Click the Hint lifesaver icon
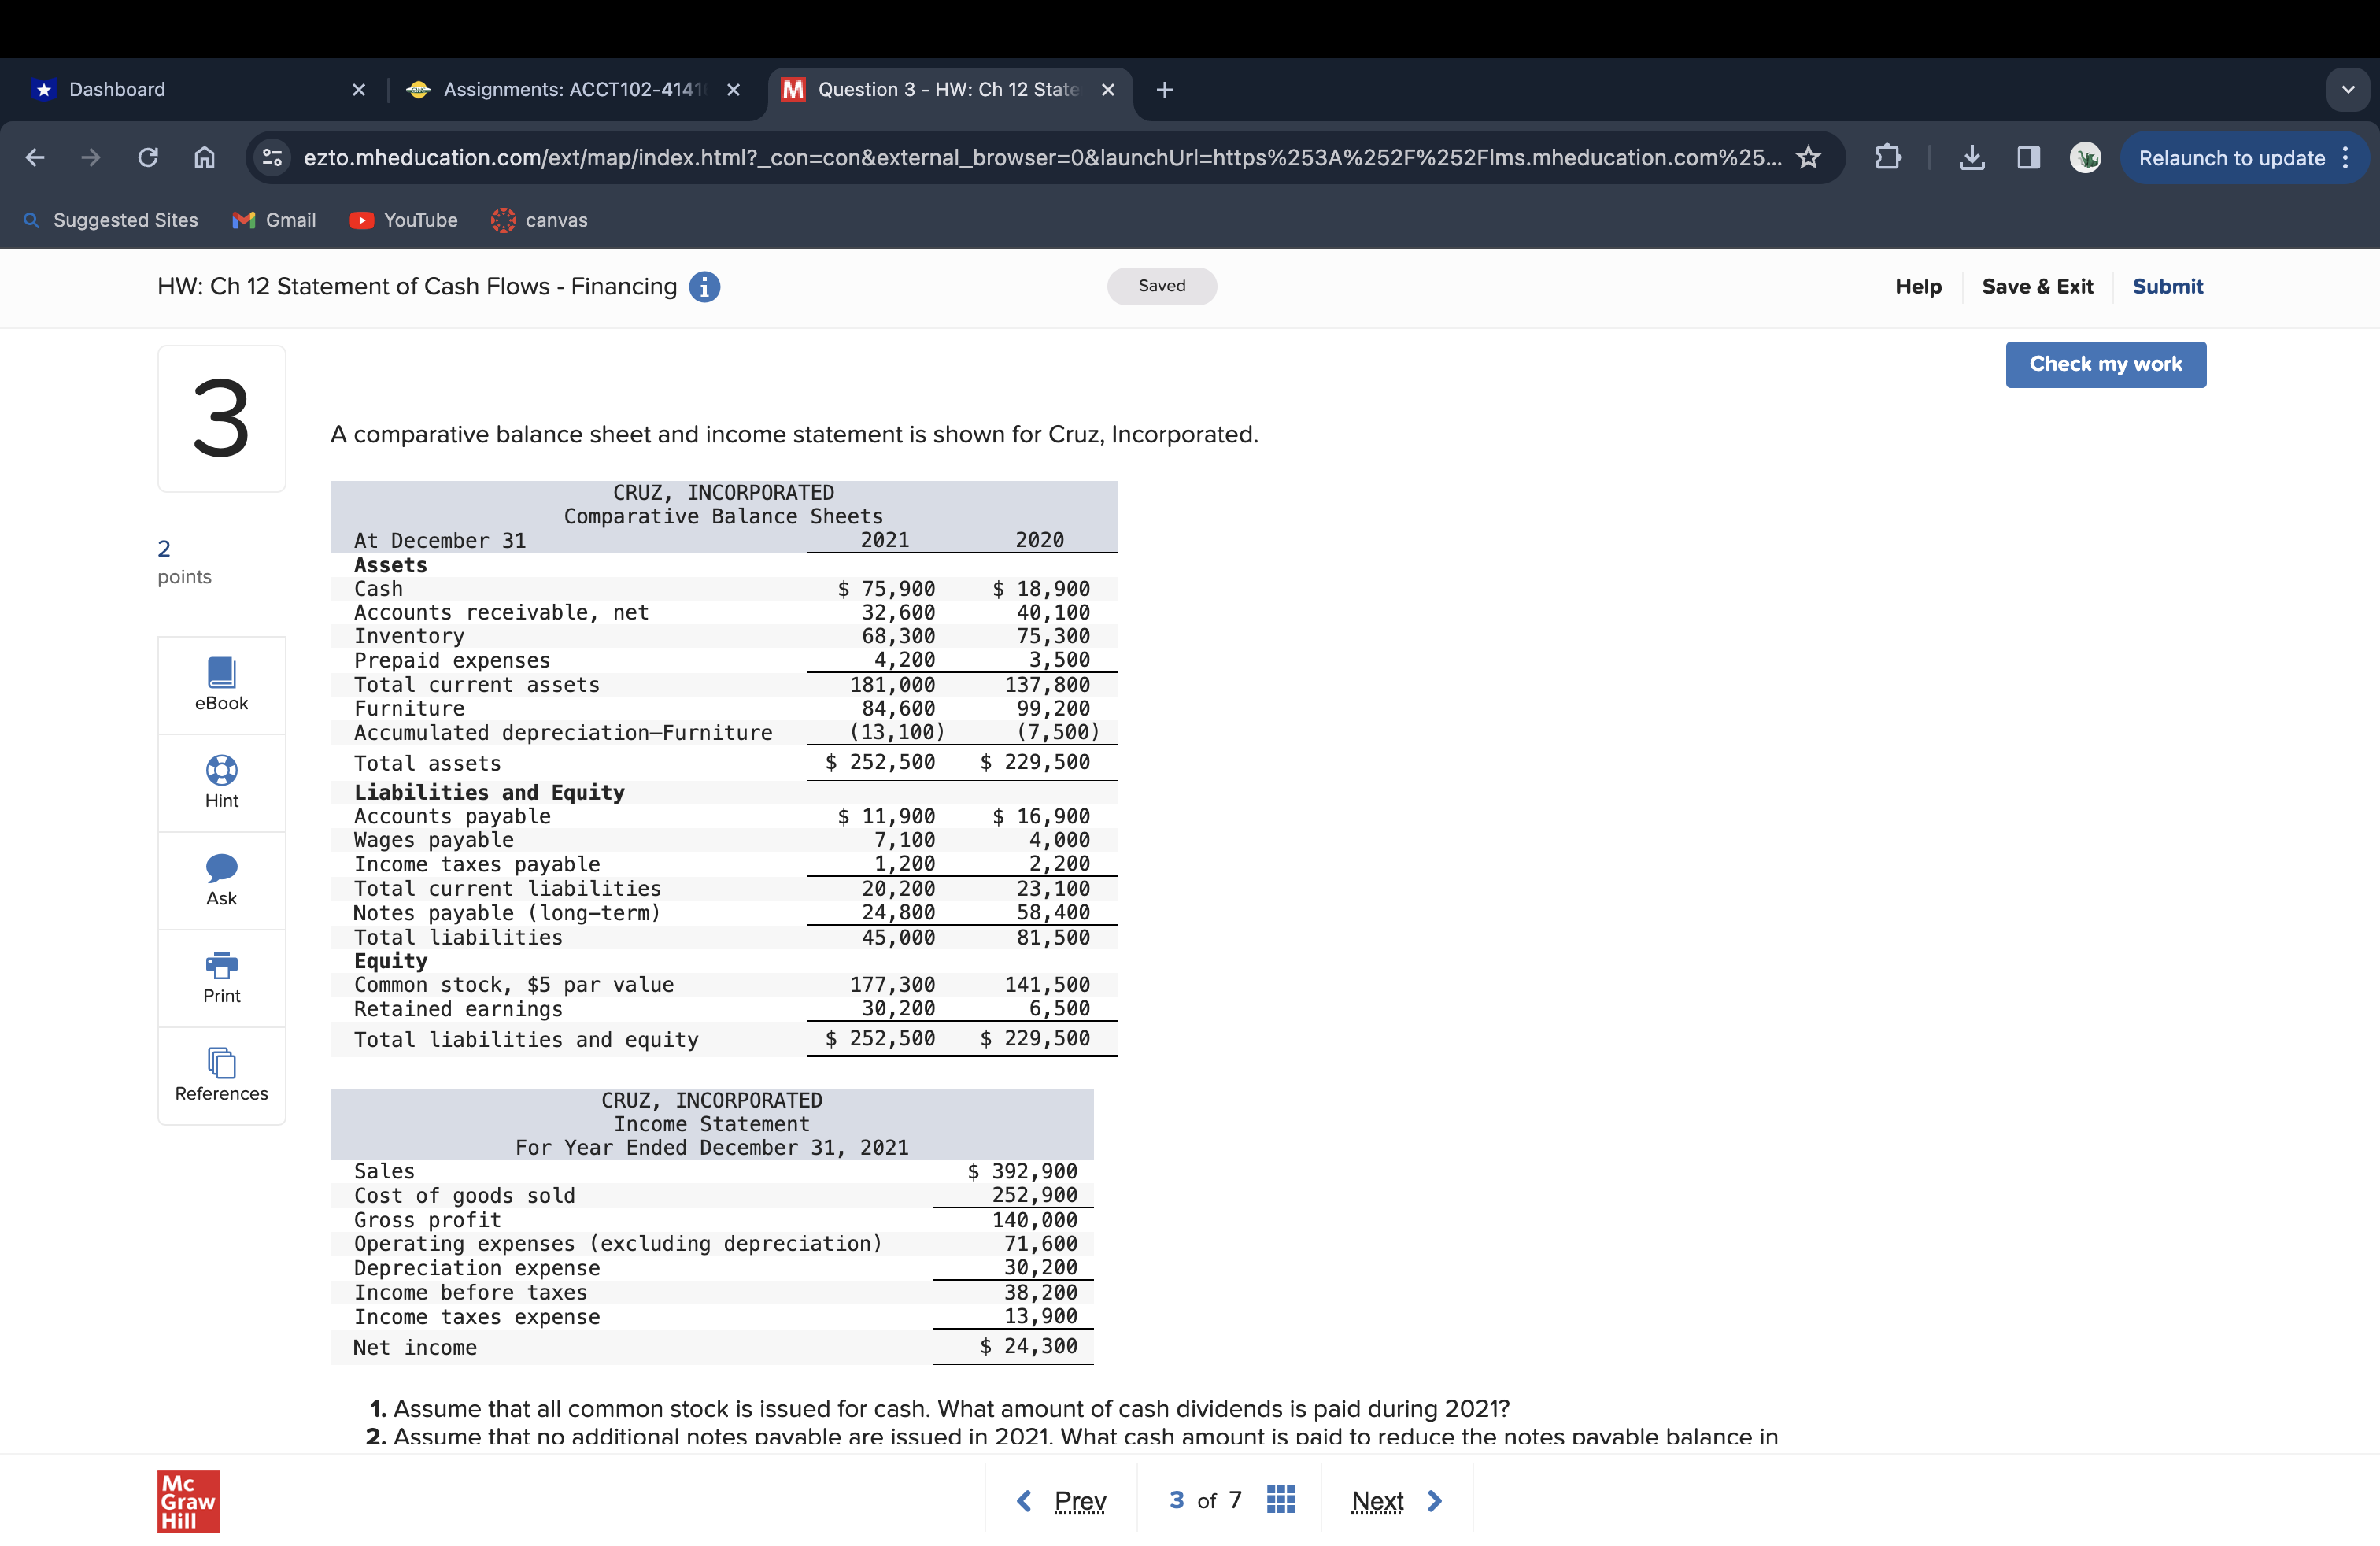This screenshot has width=2380, height=1546. (x=221, y=770)
